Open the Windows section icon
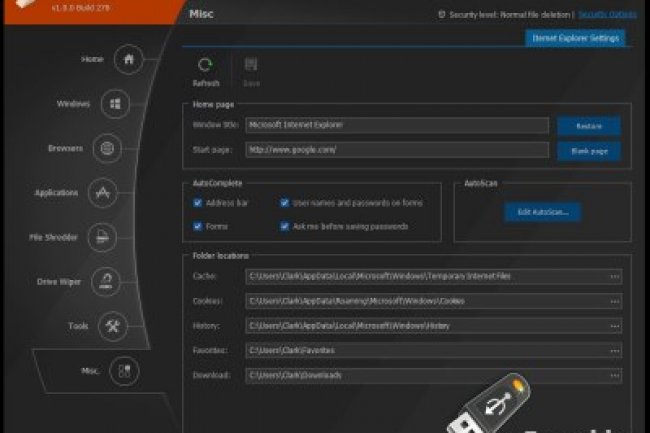The height and width of the screenshot is (433, 650). point(115,104)
